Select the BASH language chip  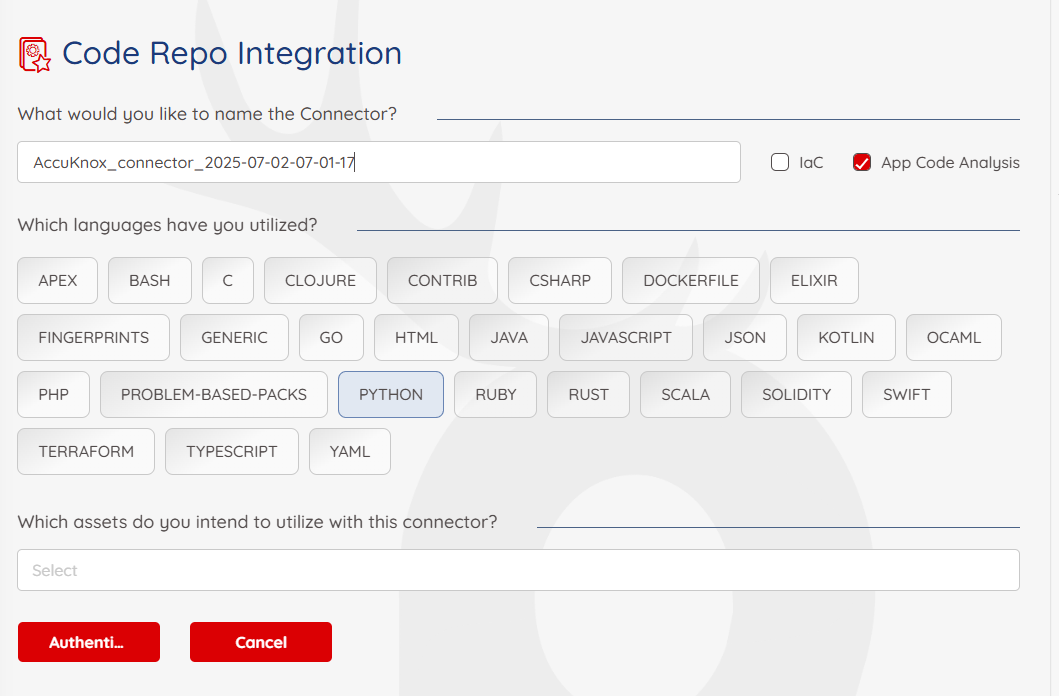pyautogui.click(x=150, y=280)
